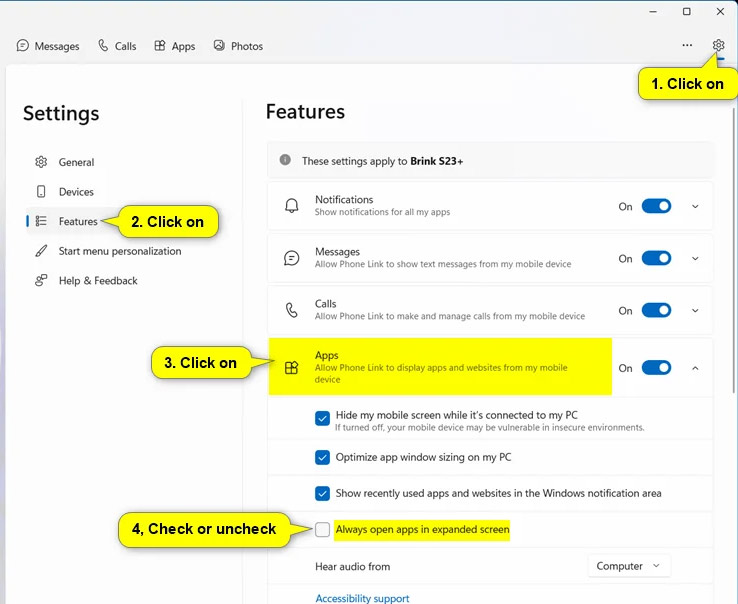Open the Hear audio from dropdown

pyautogui.click(x=628, y=566)
